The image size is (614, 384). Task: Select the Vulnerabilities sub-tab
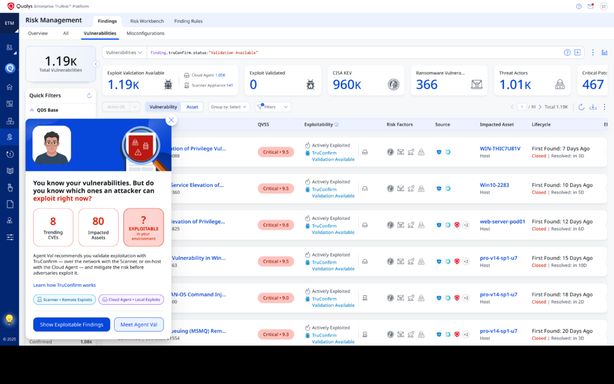point(100,33)
